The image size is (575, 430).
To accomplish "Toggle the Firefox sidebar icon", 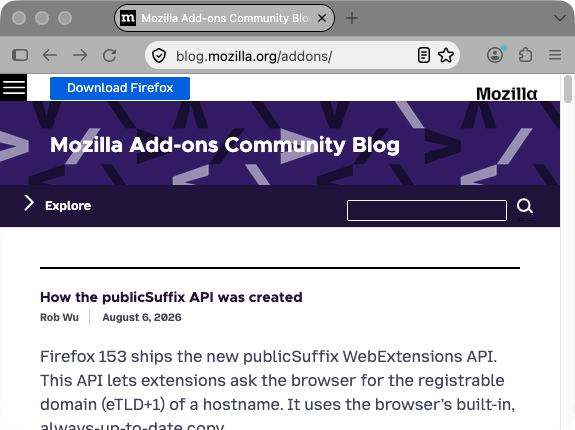I will (x=20, y=55).
